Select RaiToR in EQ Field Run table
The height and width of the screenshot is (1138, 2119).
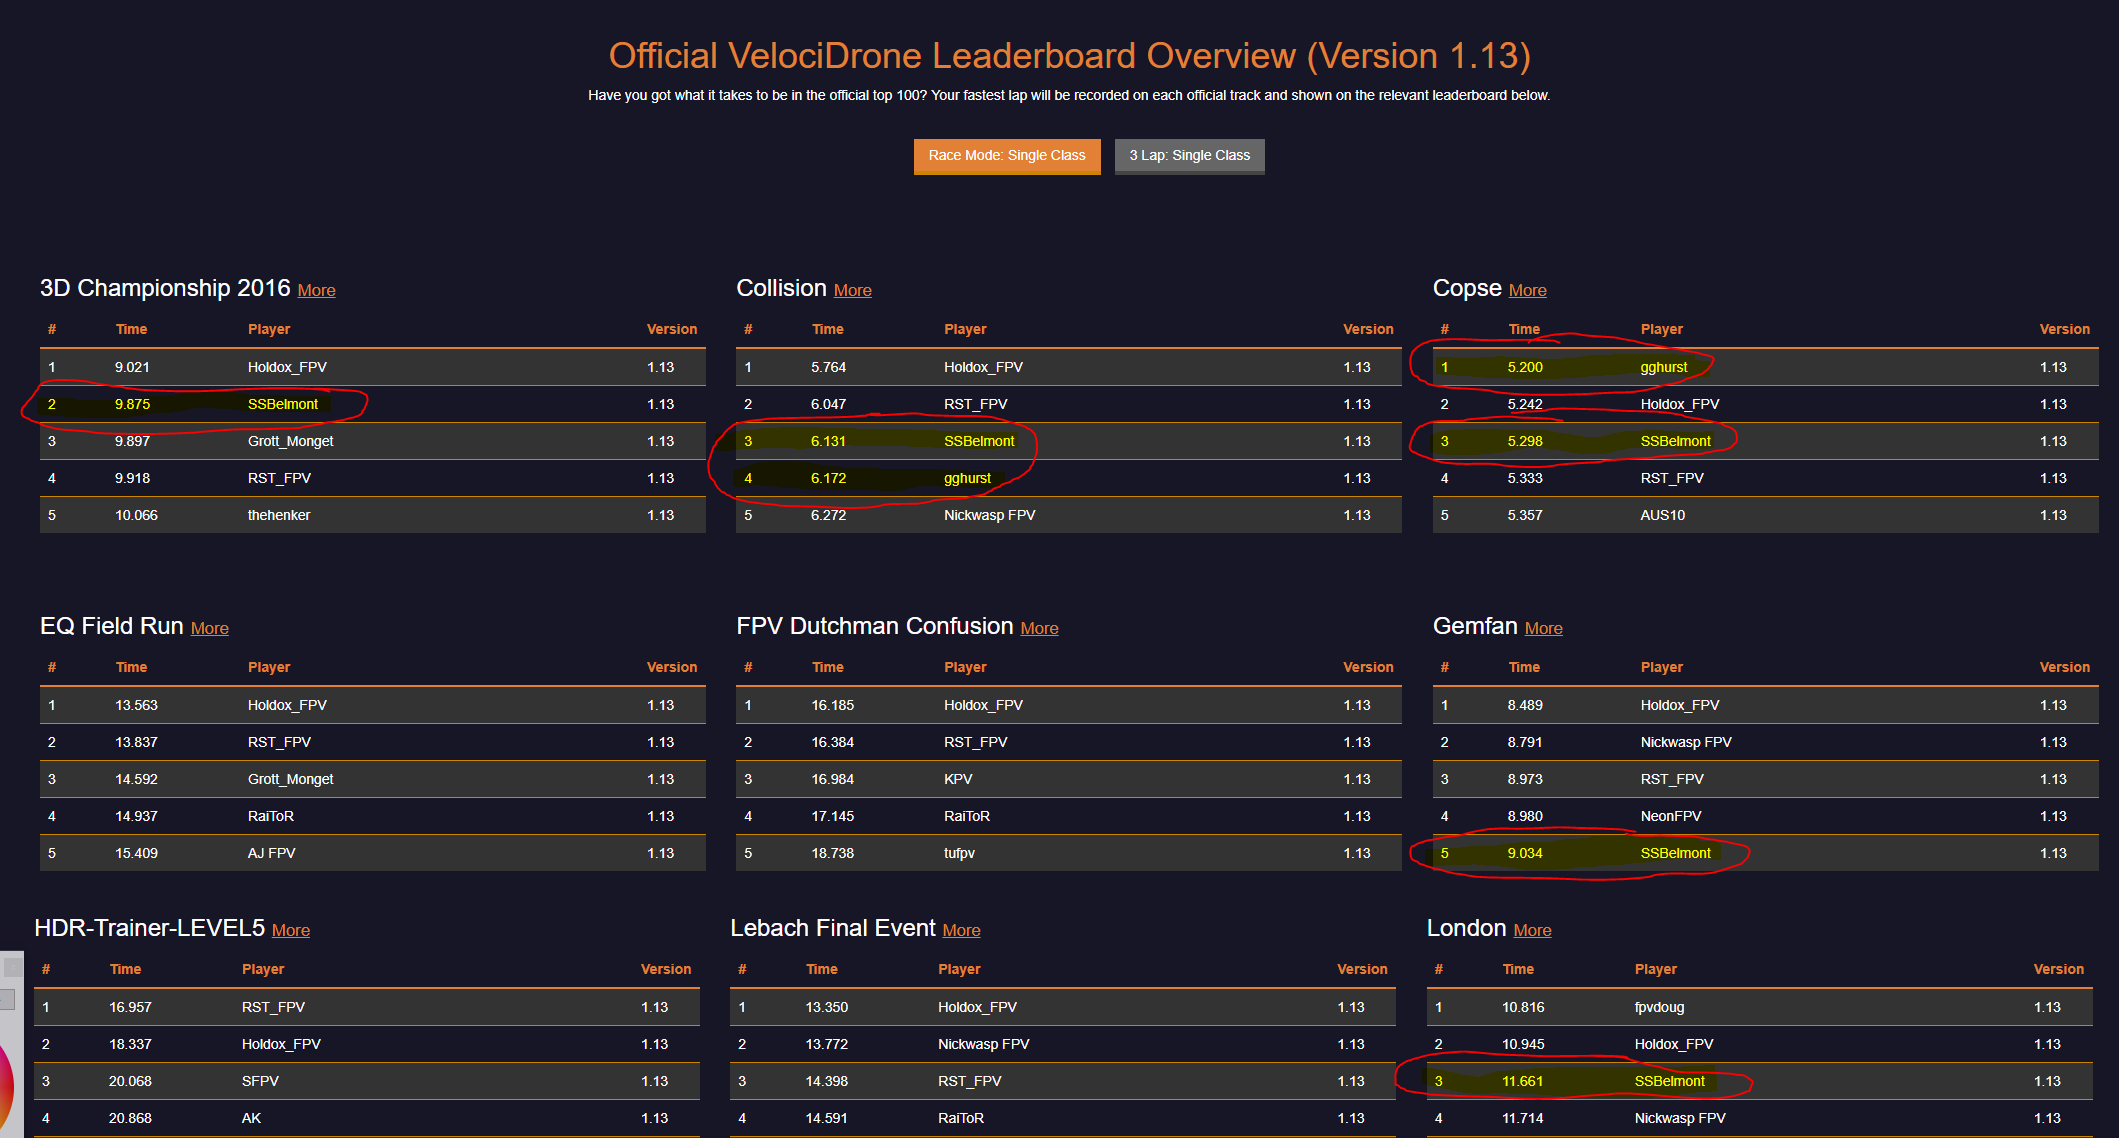pos(271,816)
